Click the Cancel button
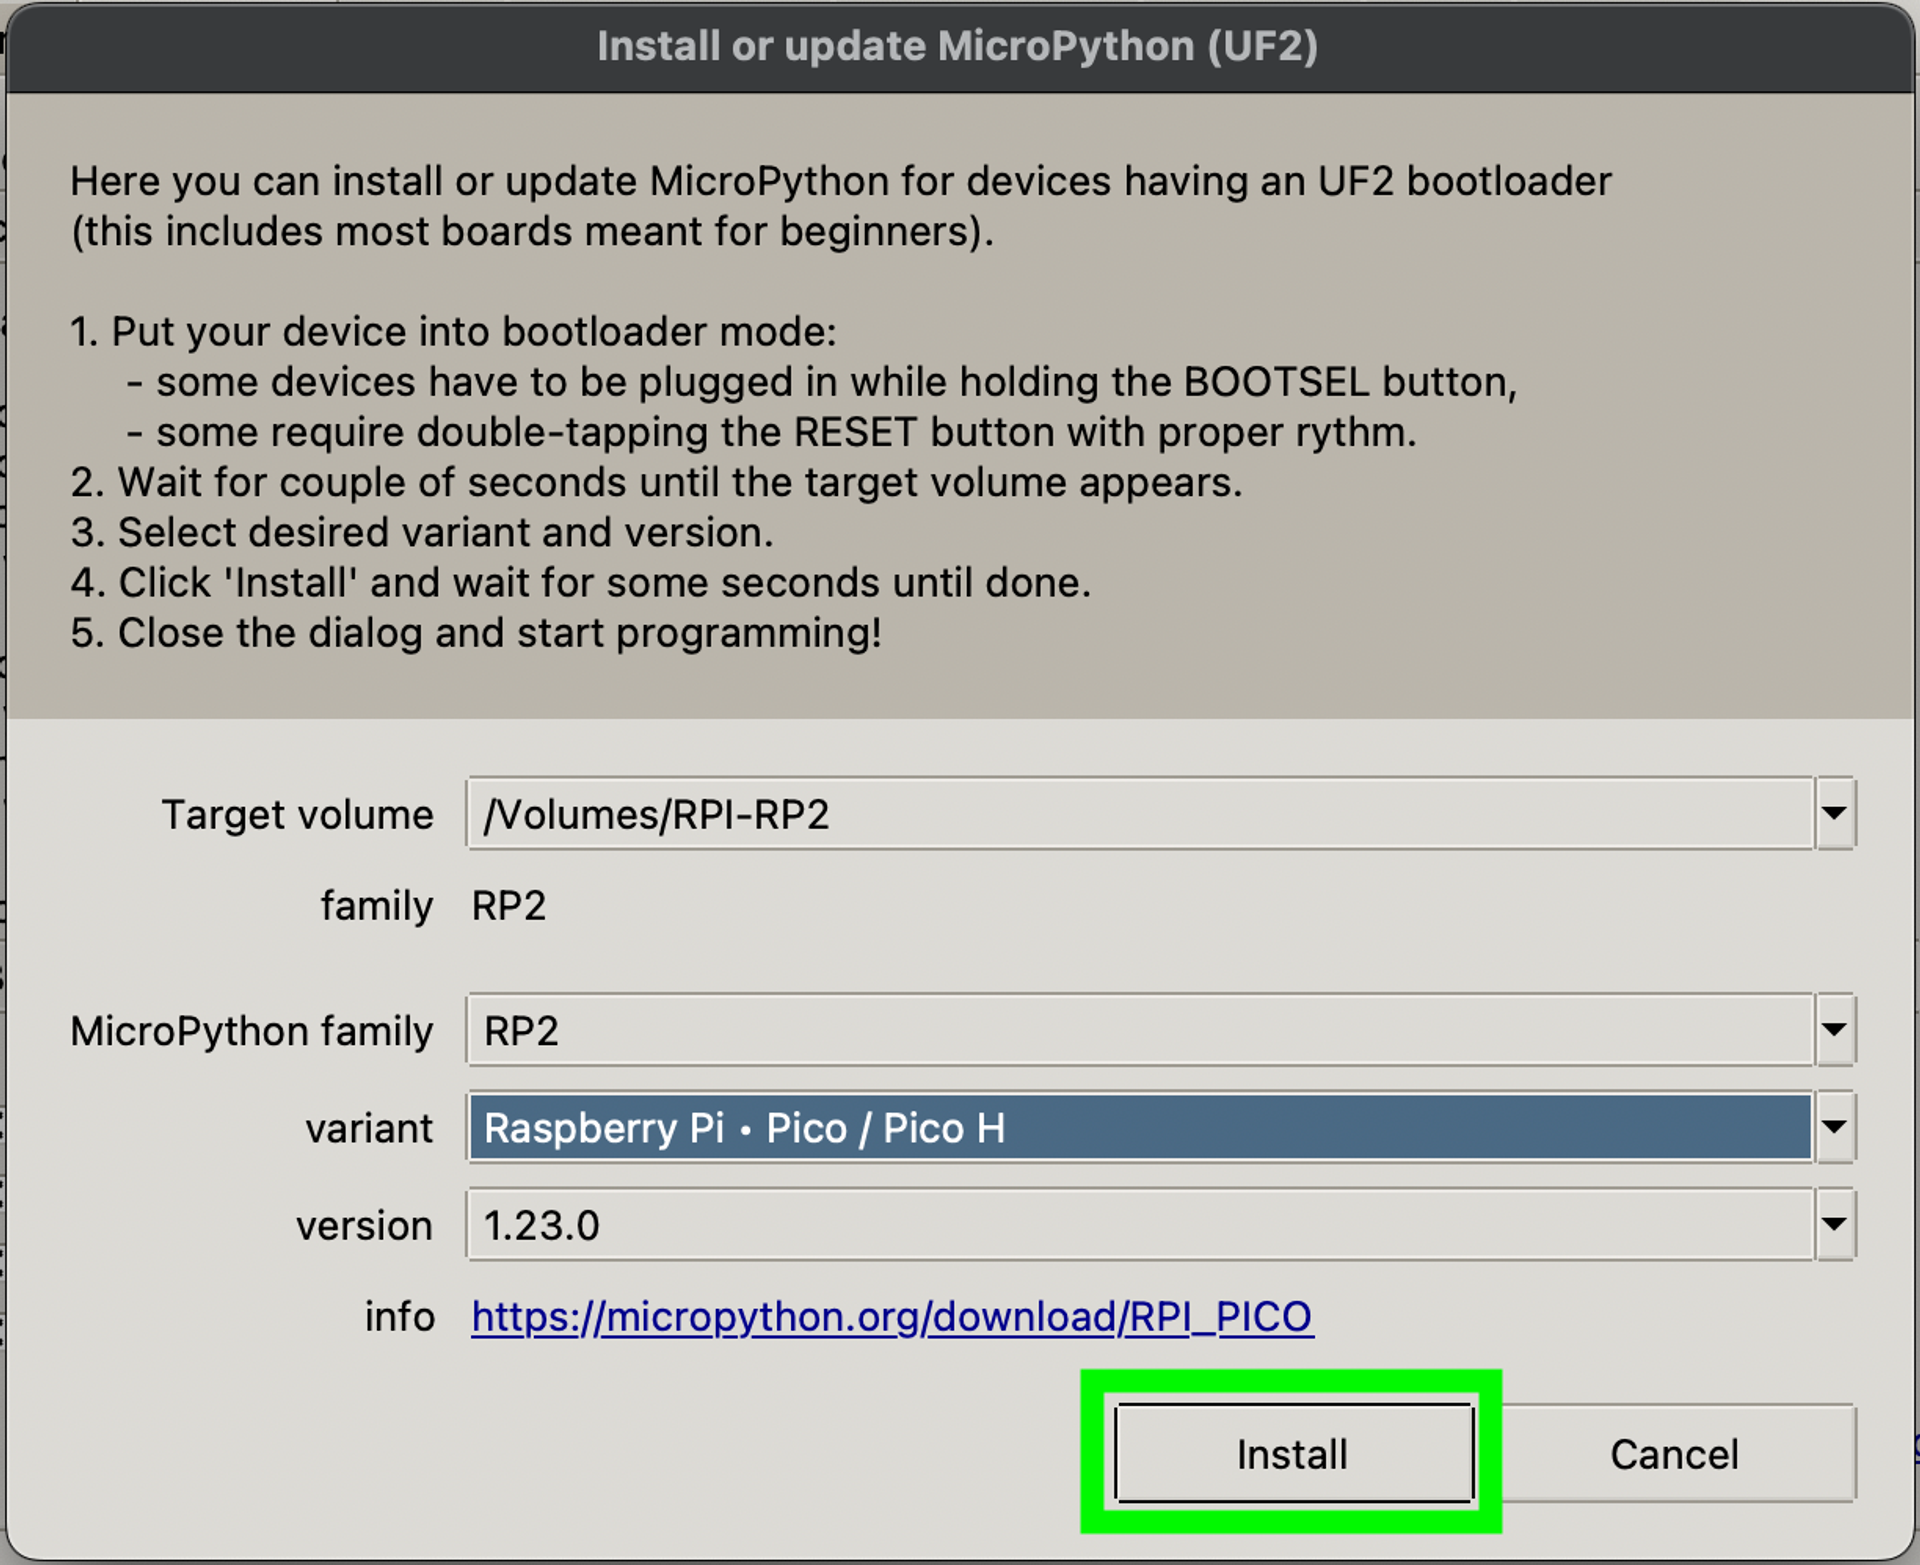Viewport: 1920px width, 1565px height. (x=1674, y=1453)
